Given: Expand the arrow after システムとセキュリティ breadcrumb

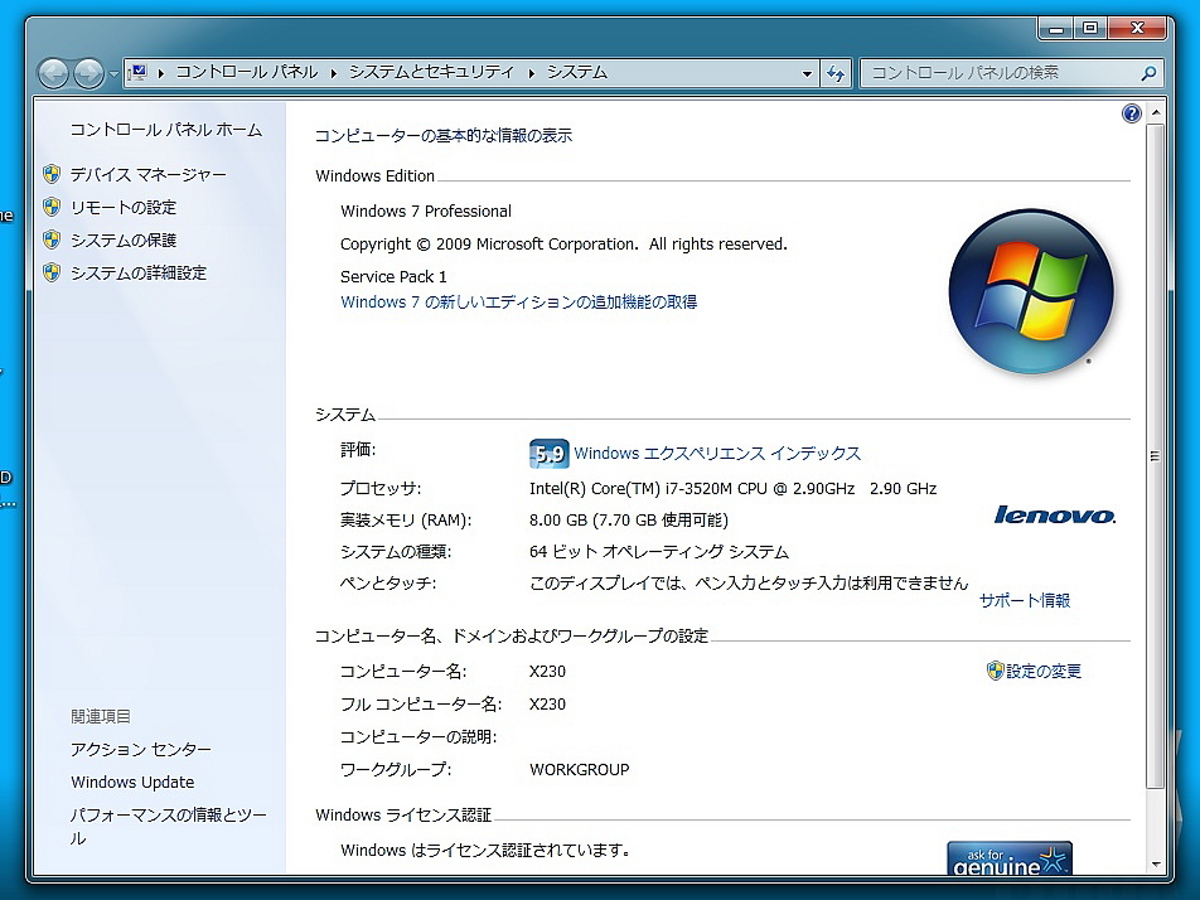Looking at the screenshot, I should tap(531, 72).
